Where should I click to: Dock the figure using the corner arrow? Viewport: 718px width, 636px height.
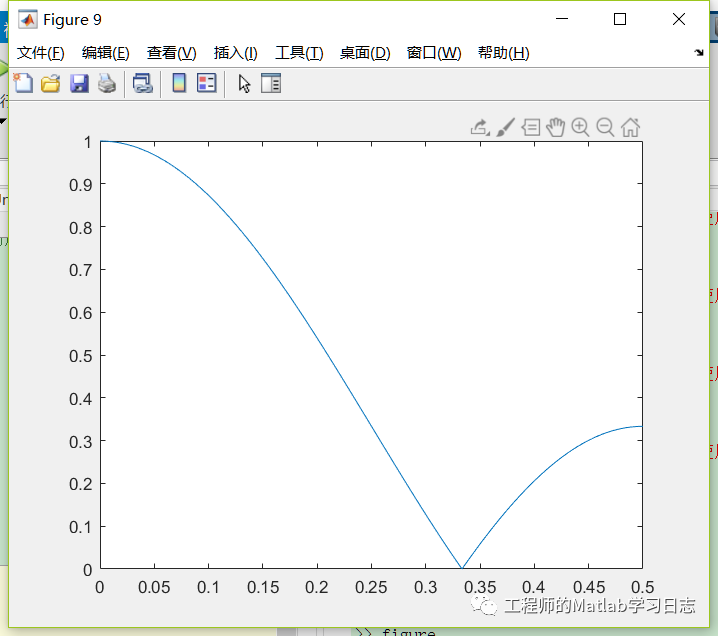click(x=699, y=53)
